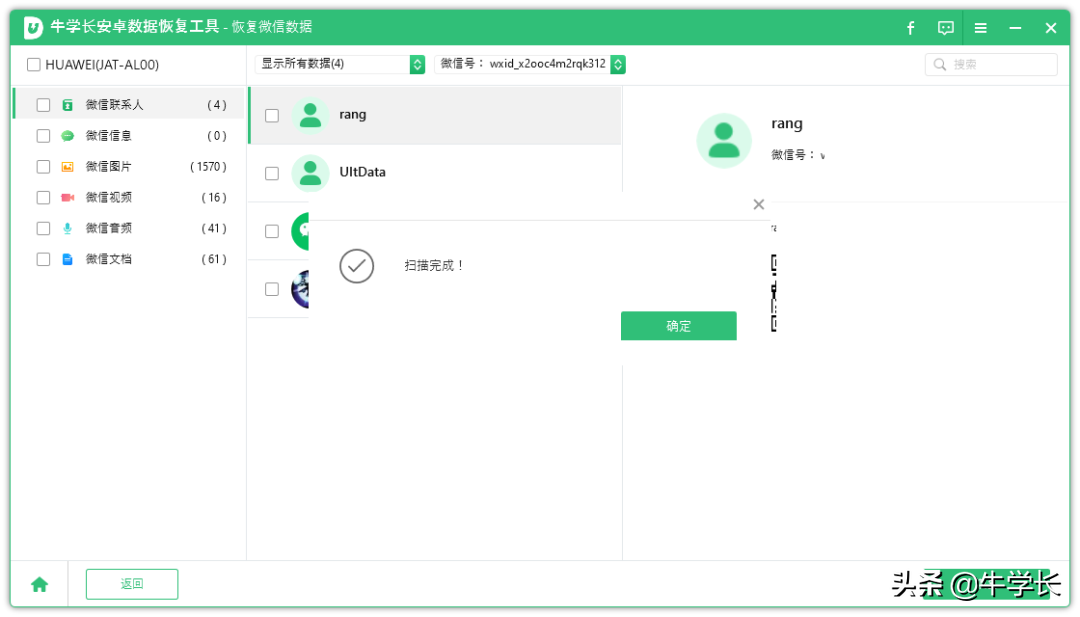Click the search magnifier icon
1080x617 pixels.
[939, 64]
